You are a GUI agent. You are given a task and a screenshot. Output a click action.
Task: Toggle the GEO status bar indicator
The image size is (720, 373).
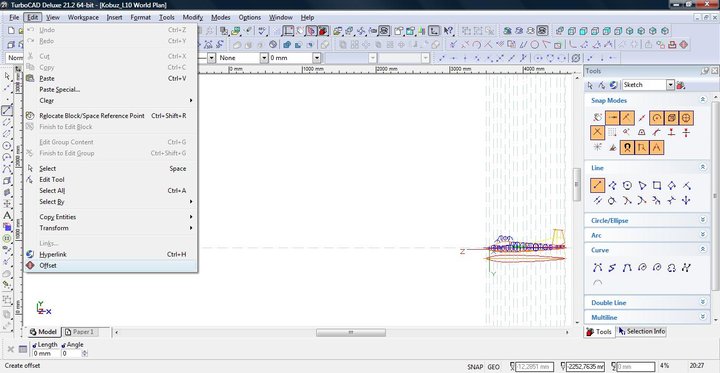[x=494, y=367]
